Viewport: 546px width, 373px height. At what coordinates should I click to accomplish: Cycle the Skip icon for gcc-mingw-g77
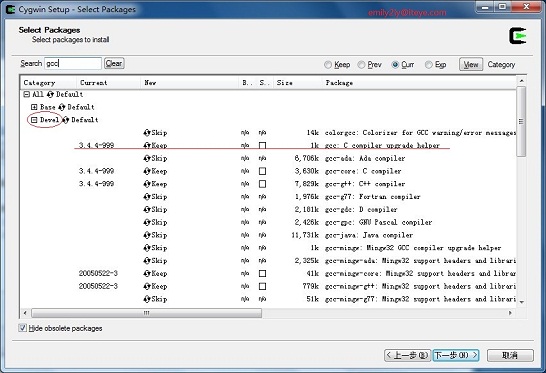[147, 299]
